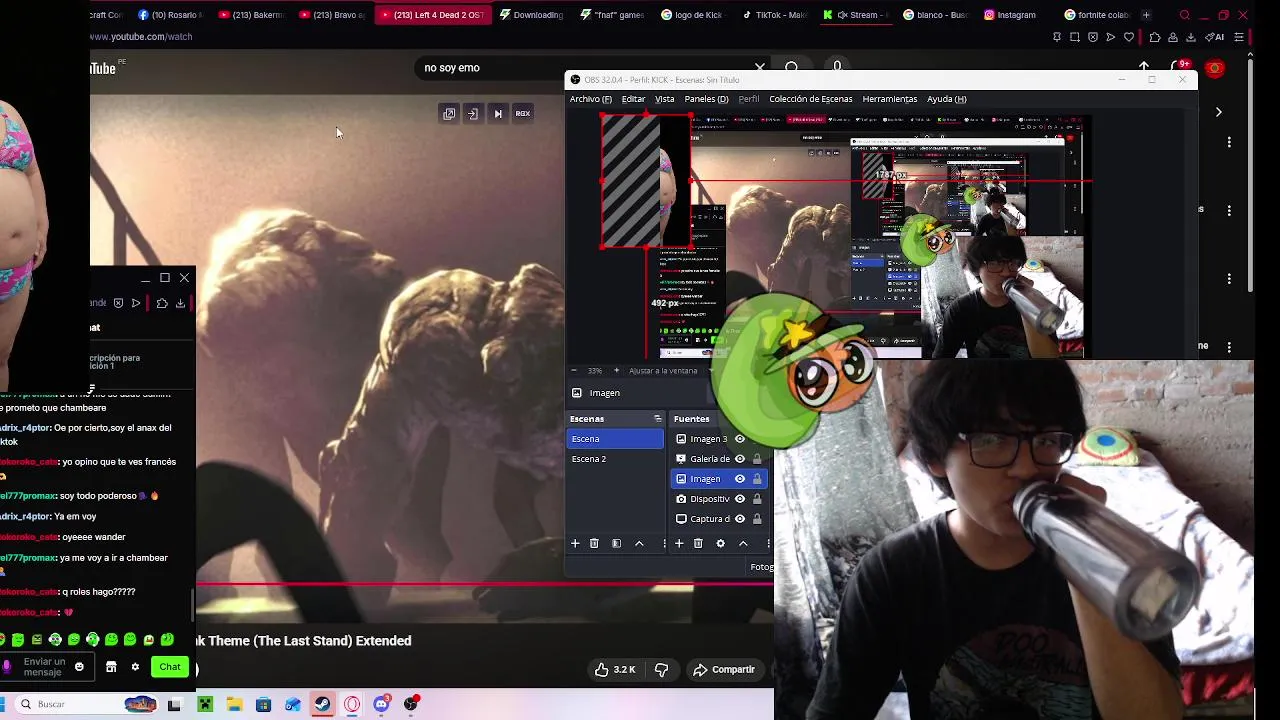1280x720 pixels.
Task: Clear the YouTube search field with X
Action: coord(759,68)
